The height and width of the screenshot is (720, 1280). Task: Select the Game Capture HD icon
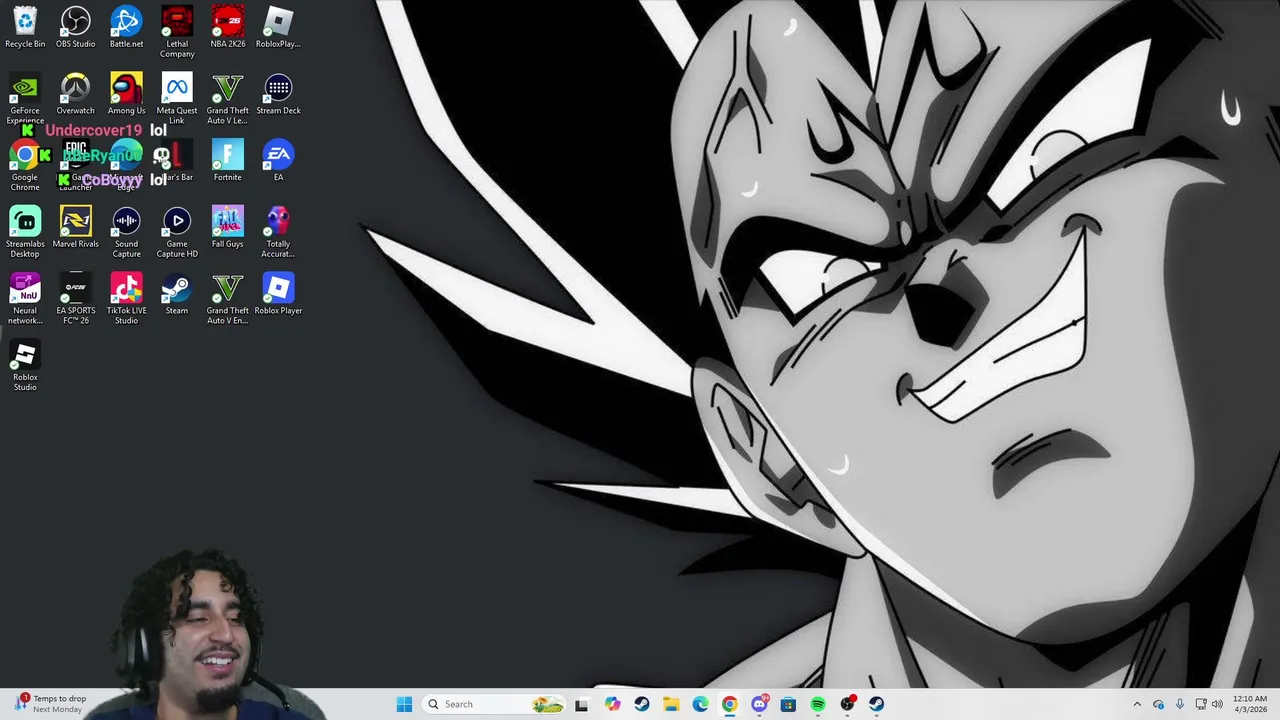[177, 232]
